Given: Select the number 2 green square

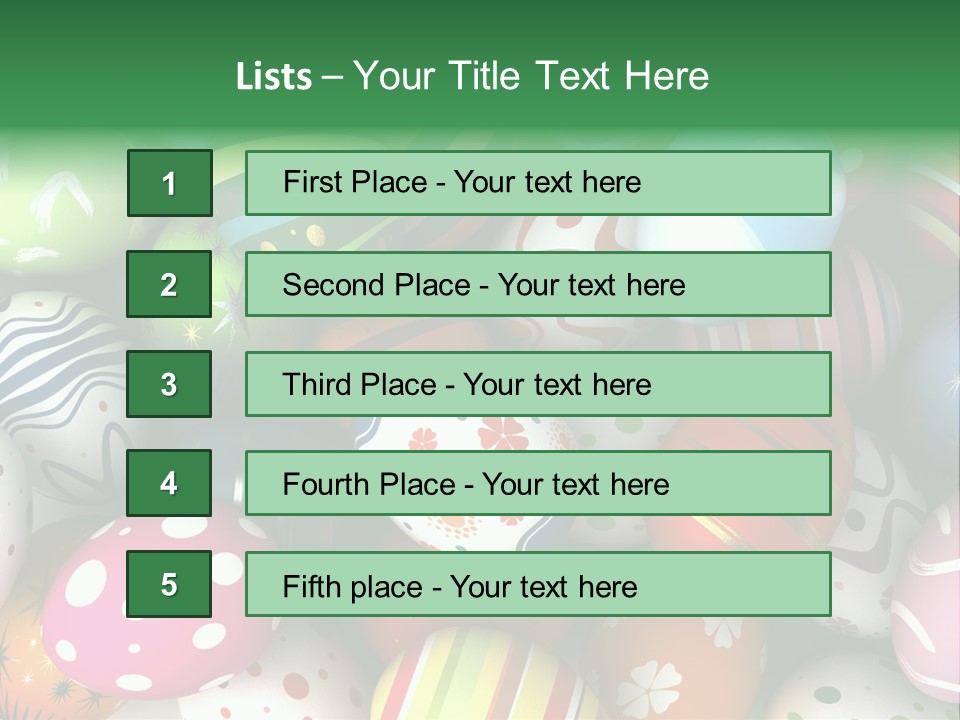Looking at the screenshot, I should pyautogui.click(x=169, y=284).
